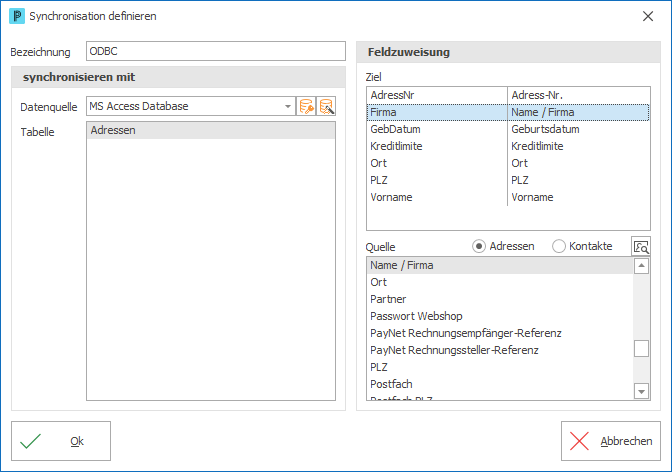Select the Vorname row in Ziel
The image size is (672, 472).
[x=508, y=197]
